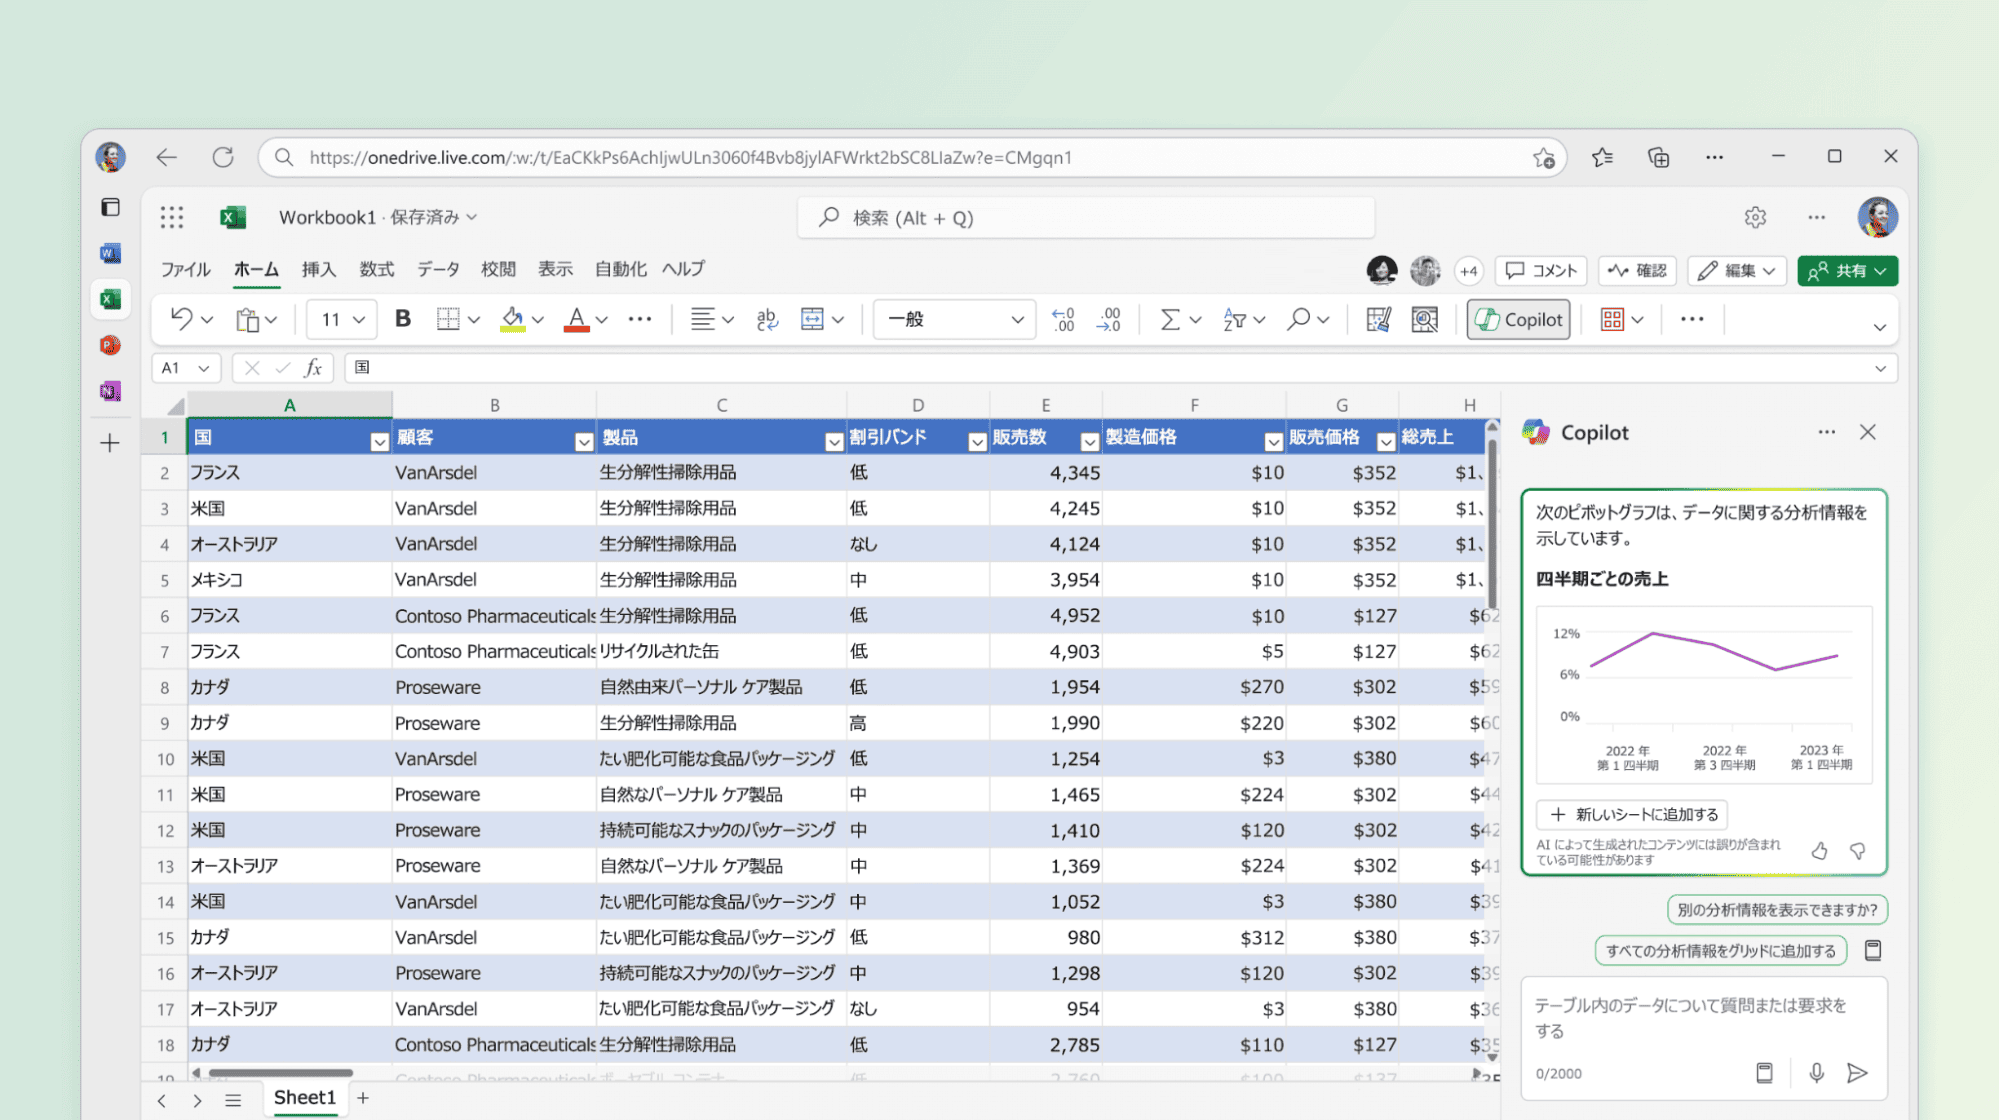
Task: Open the 製品 column filter dropdown
Action: tap(834, 441)
